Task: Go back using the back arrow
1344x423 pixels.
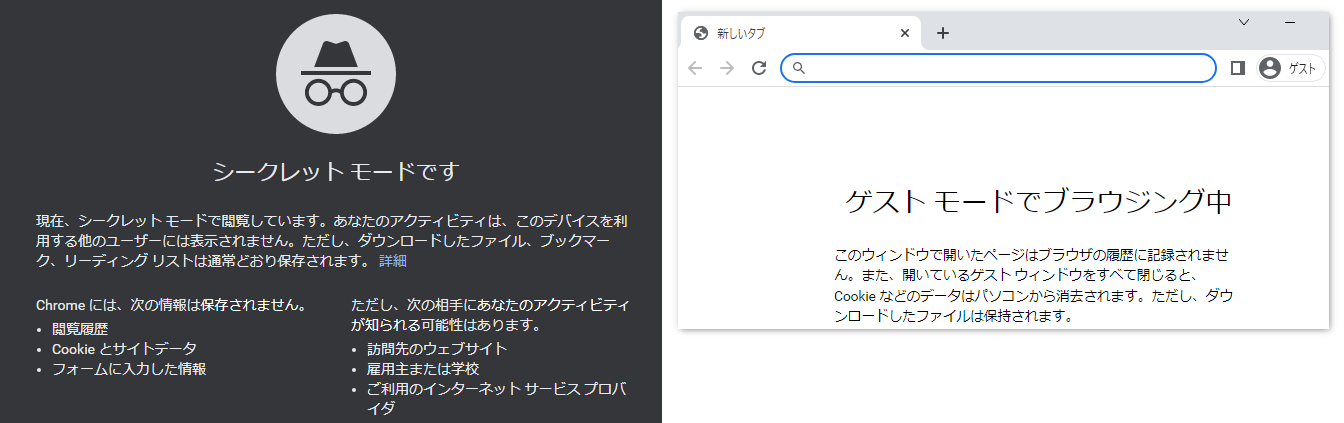Action: 695,68
